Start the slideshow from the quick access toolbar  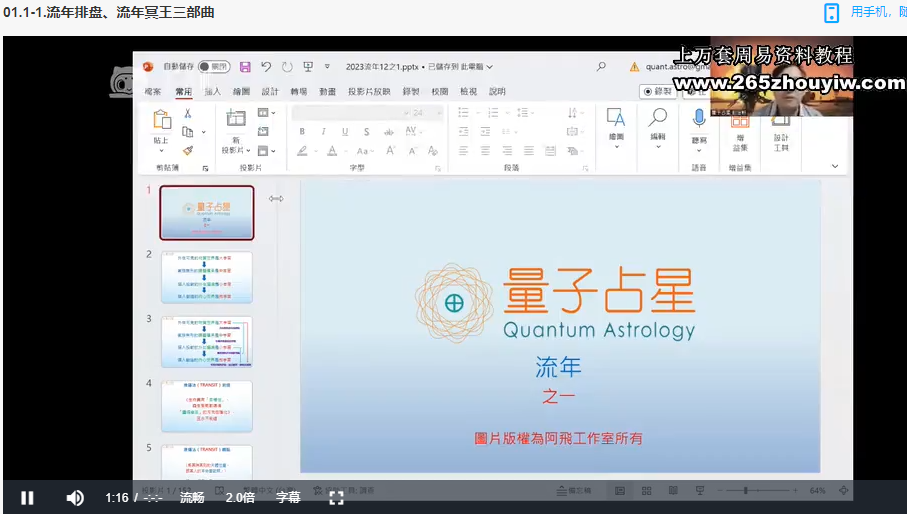(x=308, y=66)
